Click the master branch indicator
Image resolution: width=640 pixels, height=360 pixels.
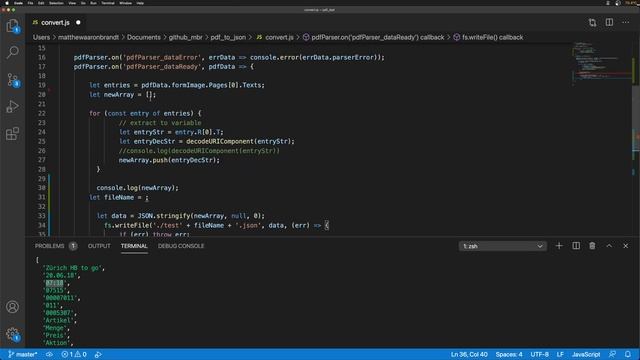point(23,354)
